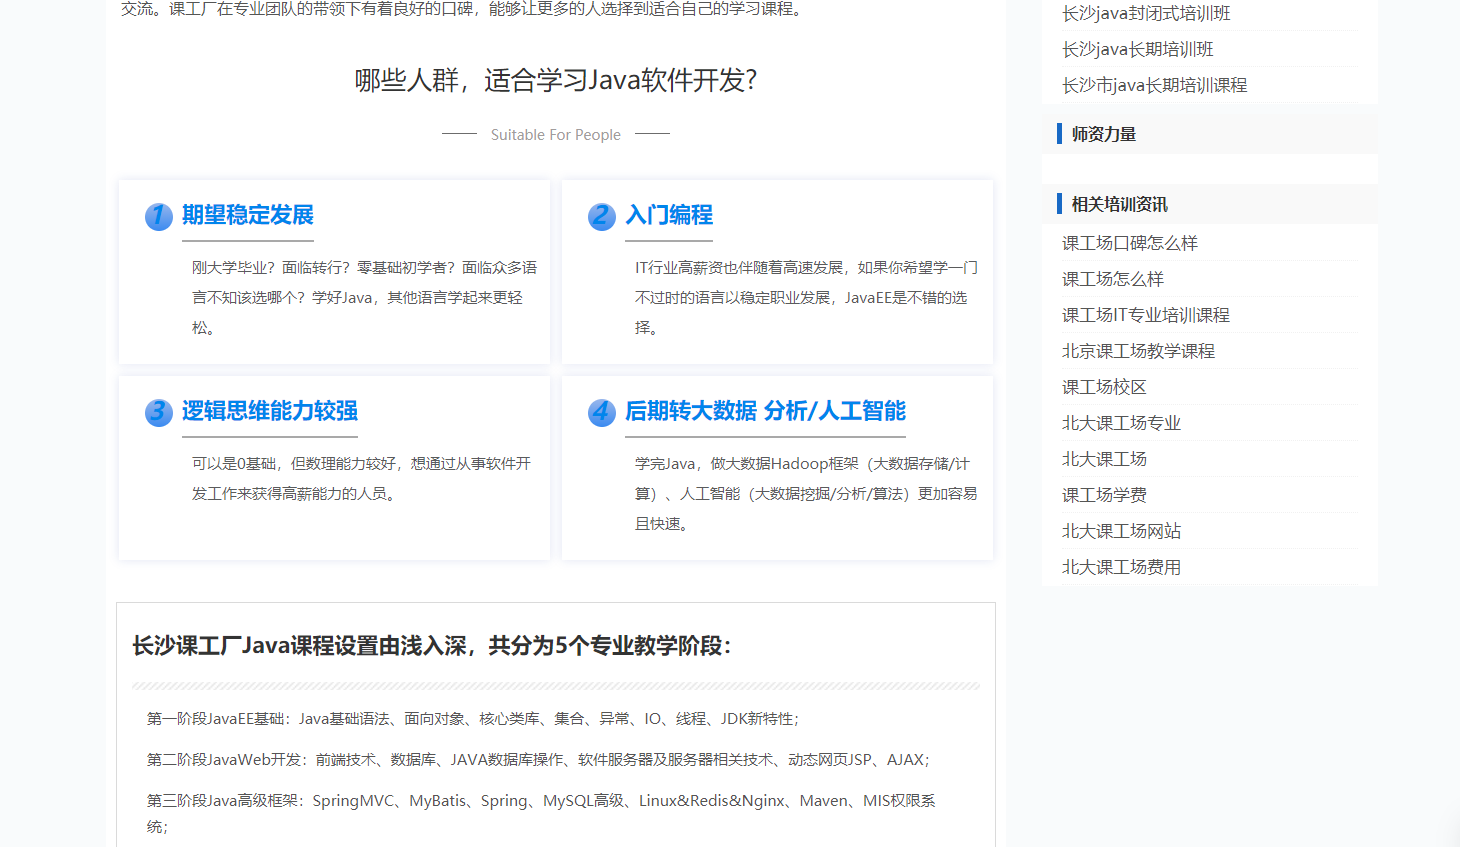Click the 逻辑思维能力较强 card title
1460x847 pixels.
[270, 411]
